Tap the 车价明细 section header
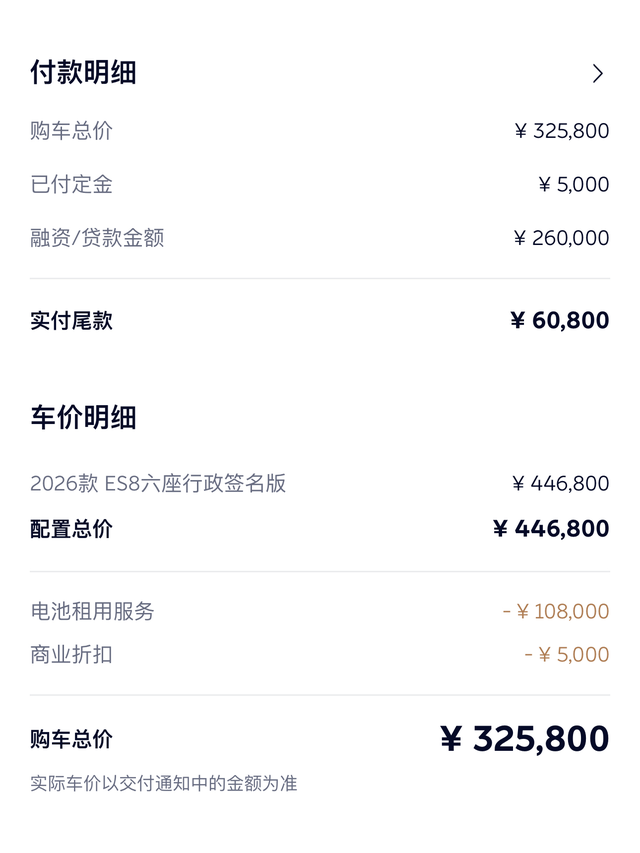This screenshot has width=640, height=853. click(83, 417)
